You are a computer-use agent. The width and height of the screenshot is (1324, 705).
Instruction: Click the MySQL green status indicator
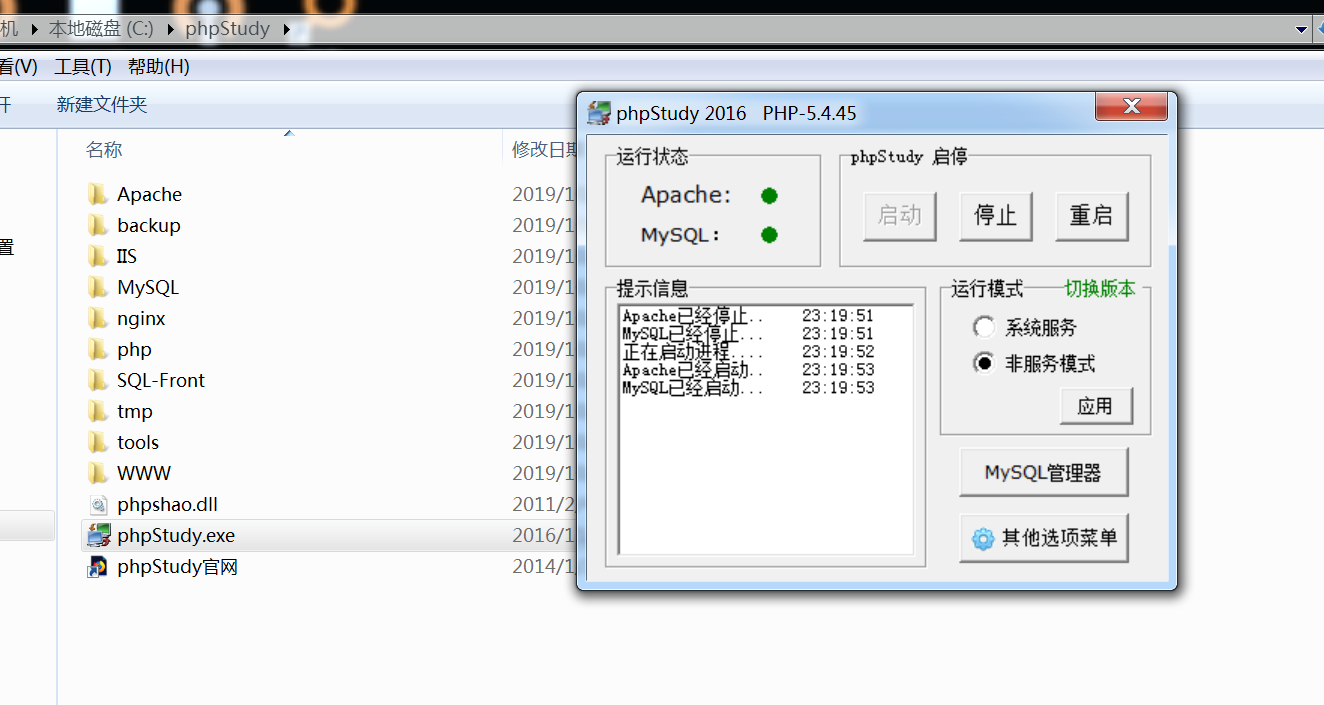[769, 235]
